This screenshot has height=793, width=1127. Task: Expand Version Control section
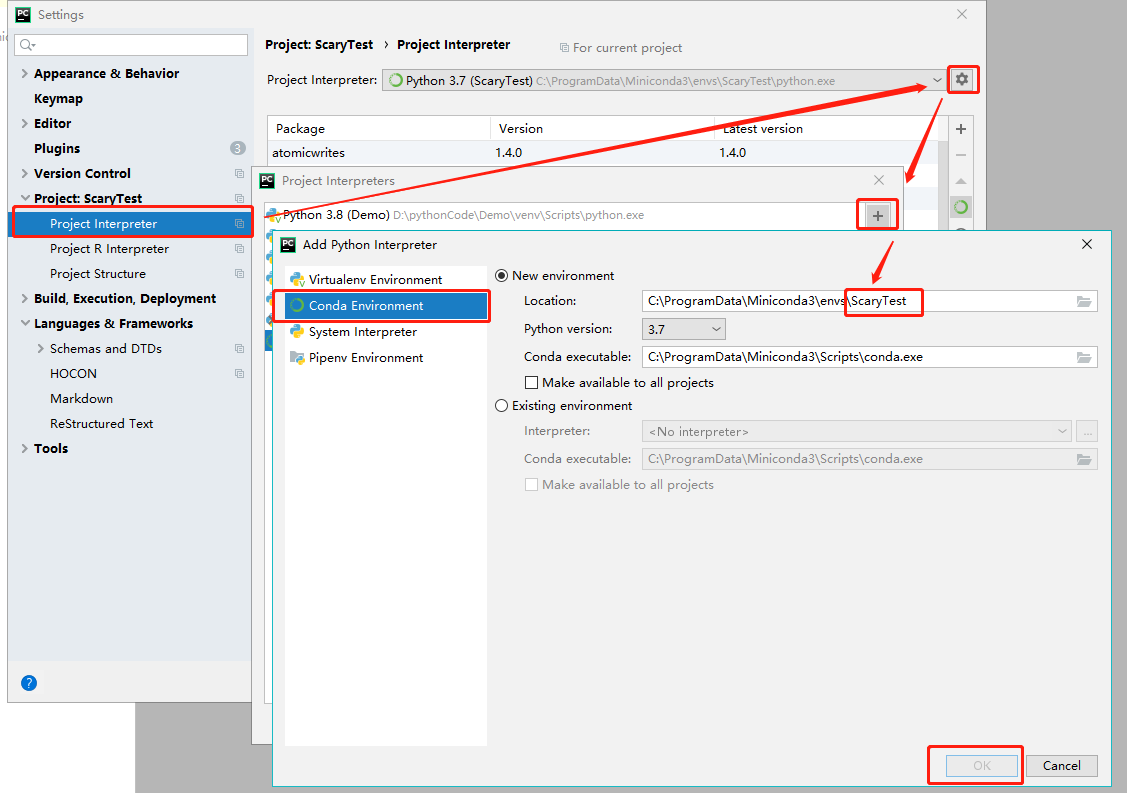pyautogui.click(x=24, y=173)
